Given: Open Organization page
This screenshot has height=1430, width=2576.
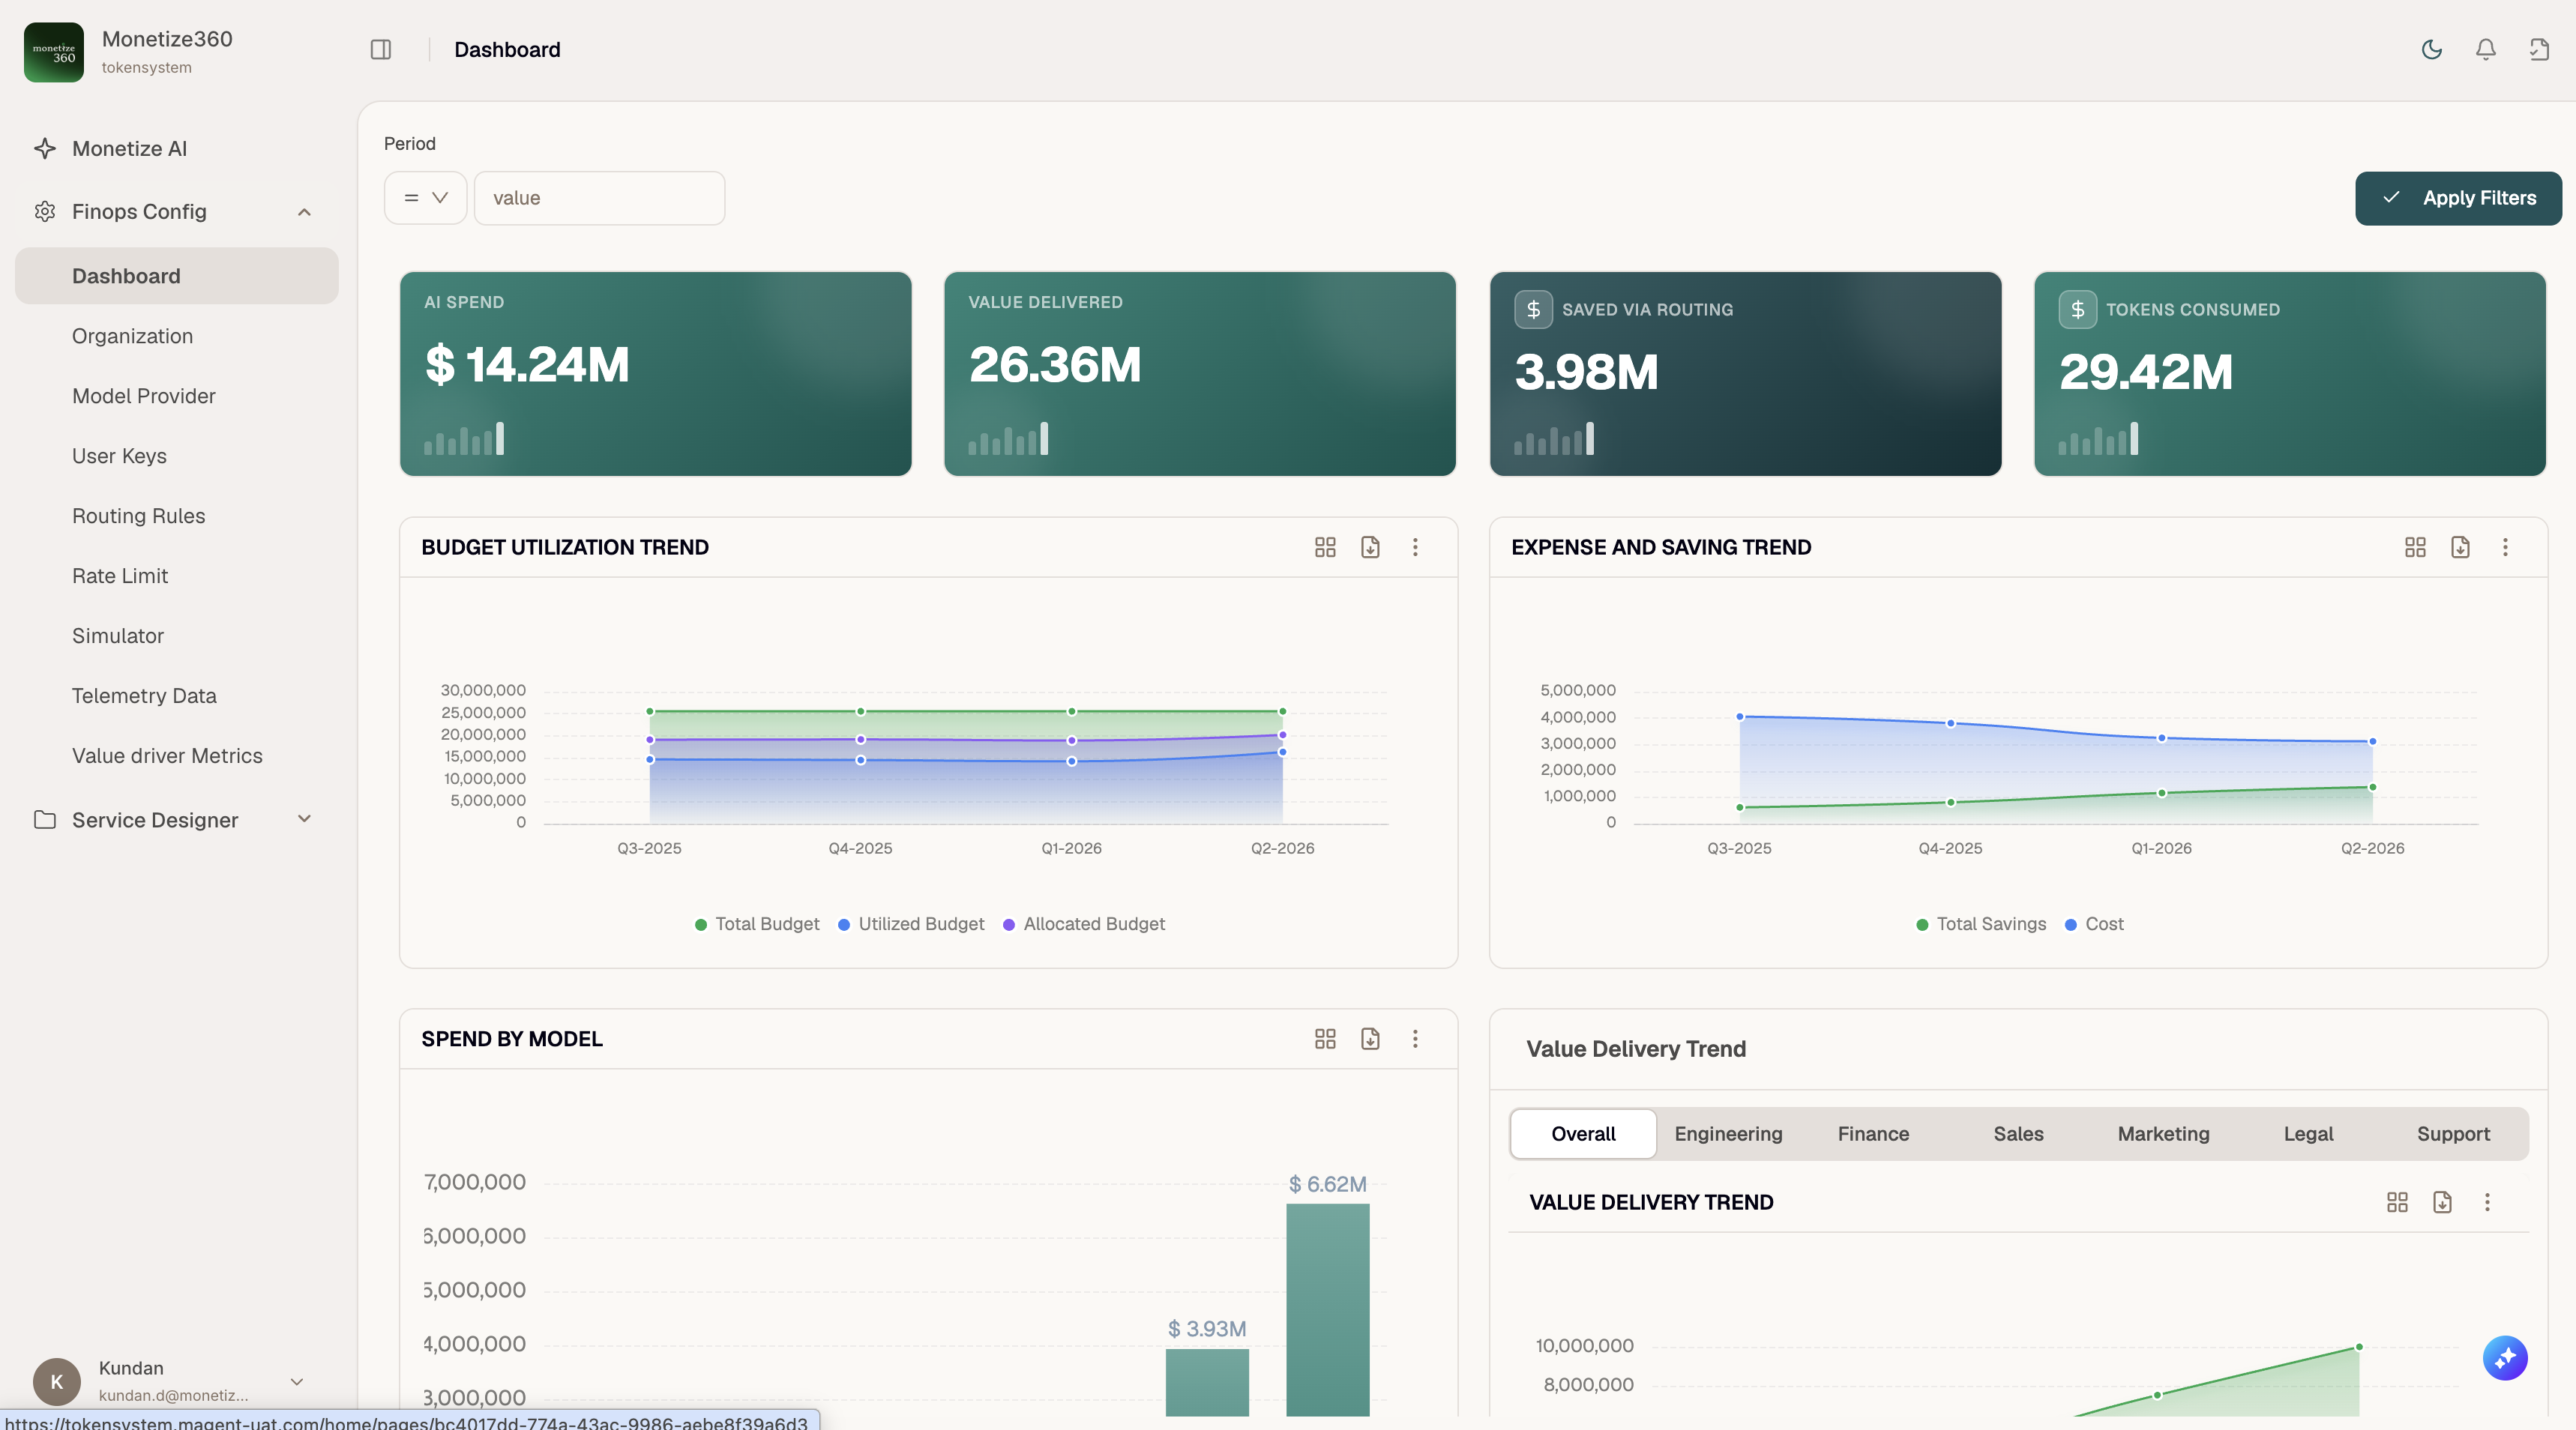Looking at the screenshot, I should [x=177, y=336].
